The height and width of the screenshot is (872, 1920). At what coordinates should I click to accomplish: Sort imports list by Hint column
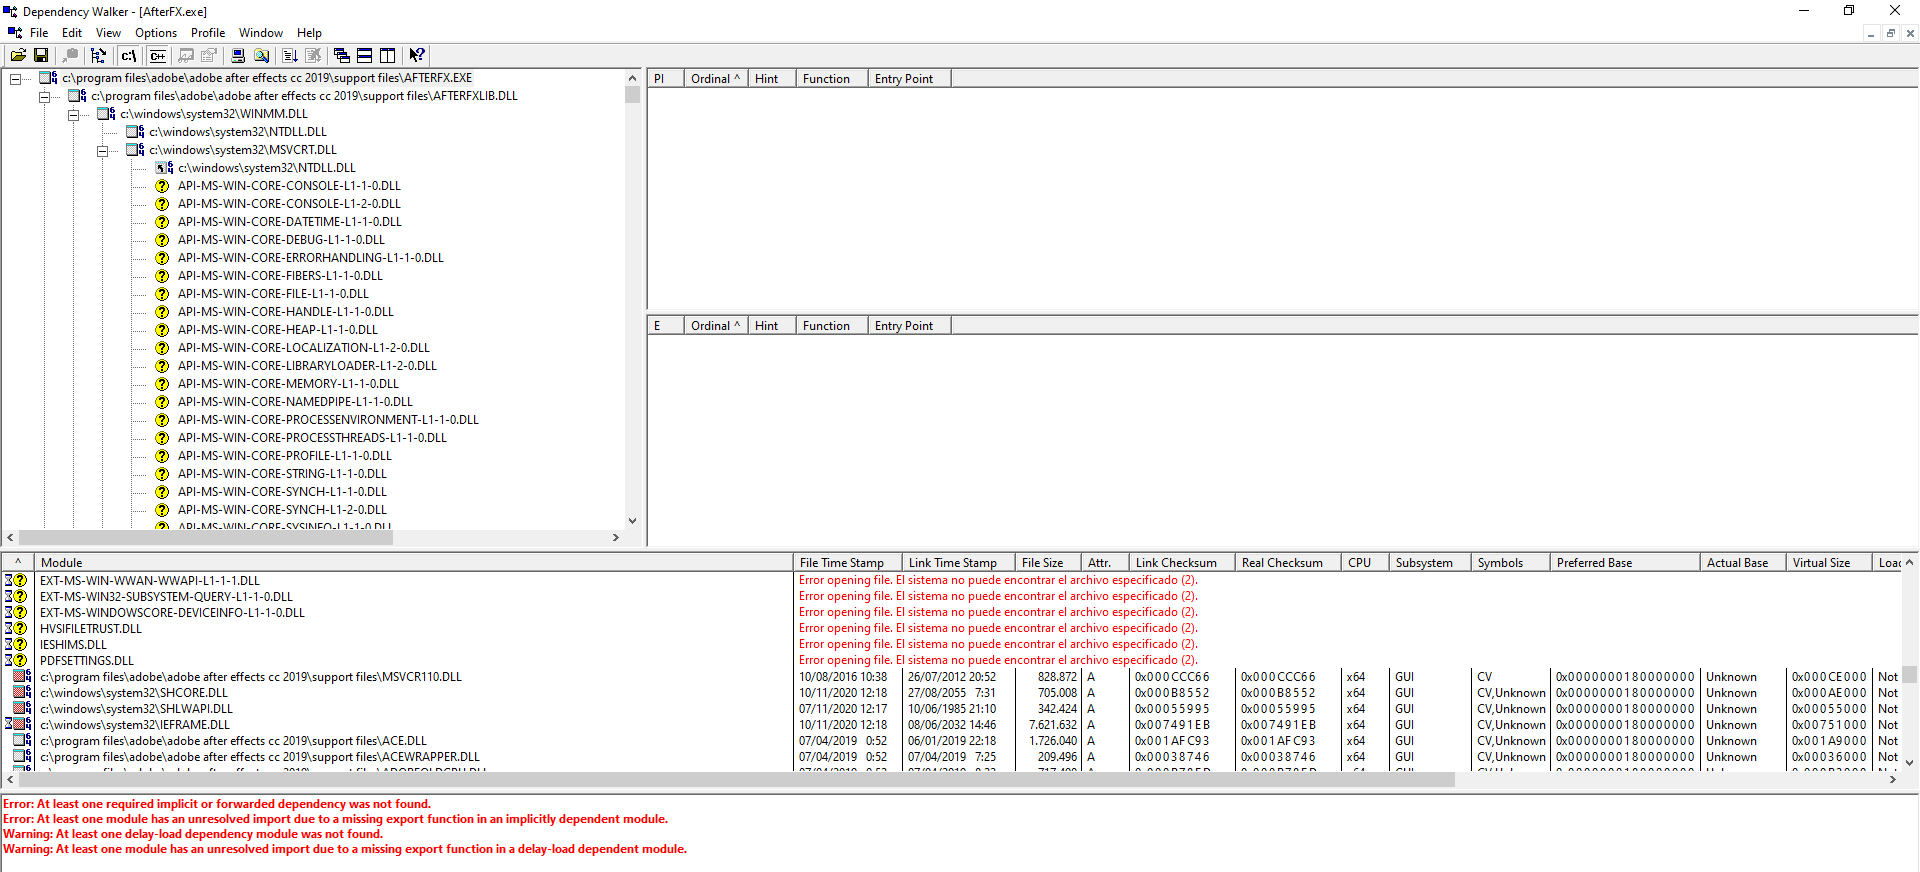tap(772, 78)
